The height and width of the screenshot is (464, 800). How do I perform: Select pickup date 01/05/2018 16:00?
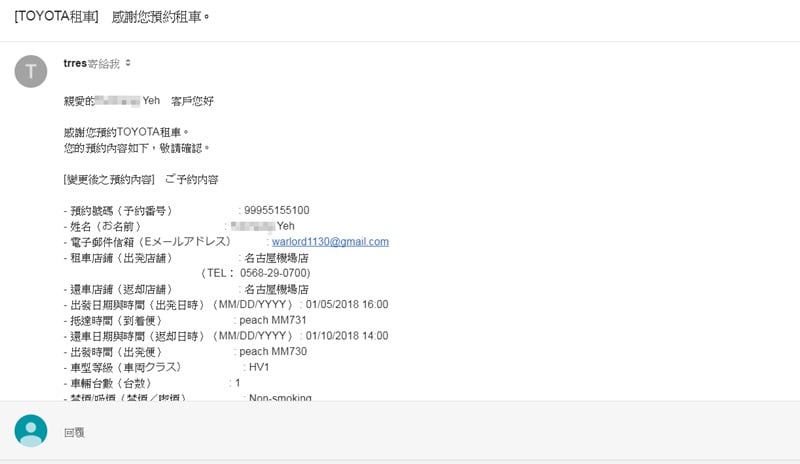click(347, 305)
